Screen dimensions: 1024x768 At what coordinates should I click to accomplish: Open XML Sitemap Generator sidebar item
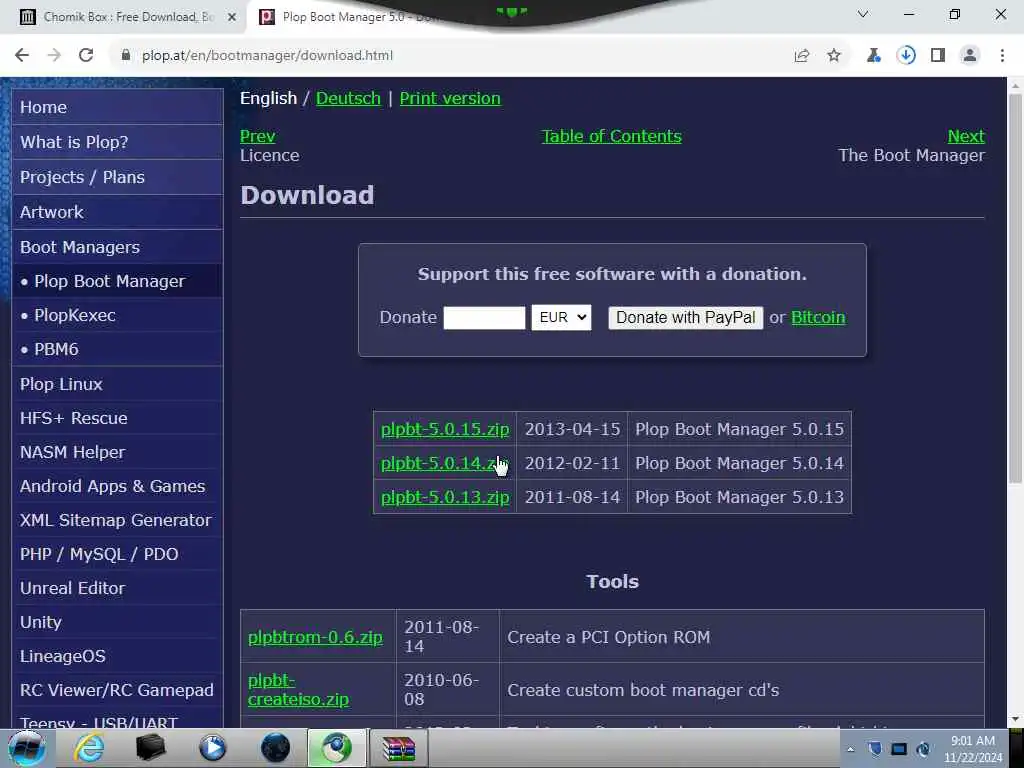pyautogui.click(x=118, y=520)
